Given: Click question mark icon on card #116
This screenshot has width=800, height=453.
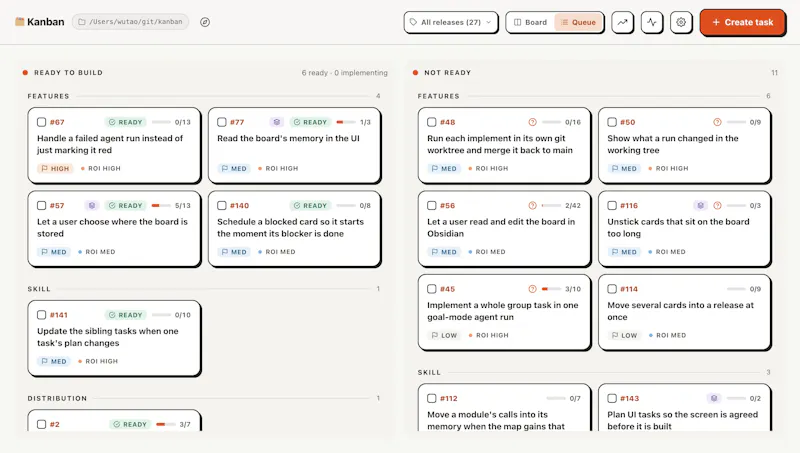Looking at the screenshot, I should click(717, 206).
